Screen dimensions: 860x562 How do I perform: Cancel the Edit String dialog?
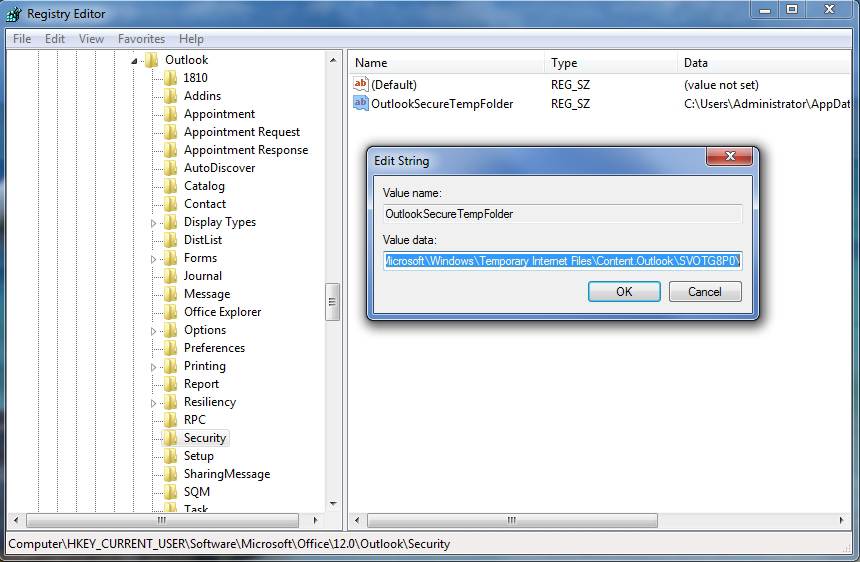coord(704,291)
